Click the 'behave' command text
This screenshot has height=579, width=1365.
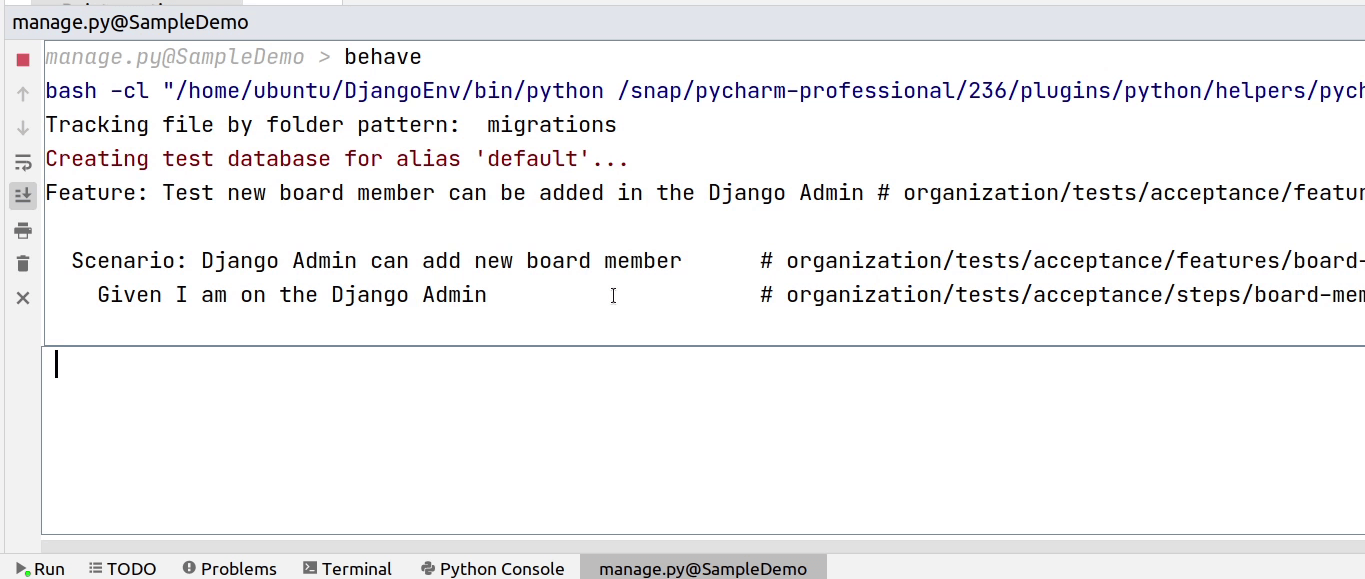383,57
